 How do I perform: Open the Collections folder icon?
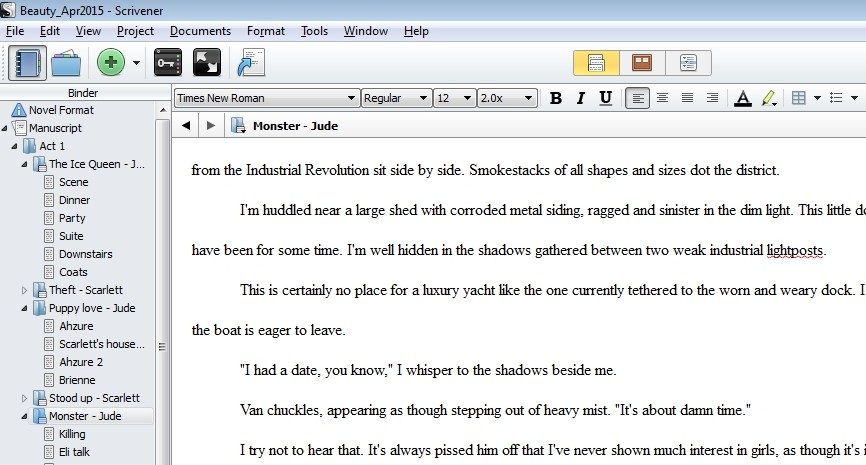coord(66,63)
